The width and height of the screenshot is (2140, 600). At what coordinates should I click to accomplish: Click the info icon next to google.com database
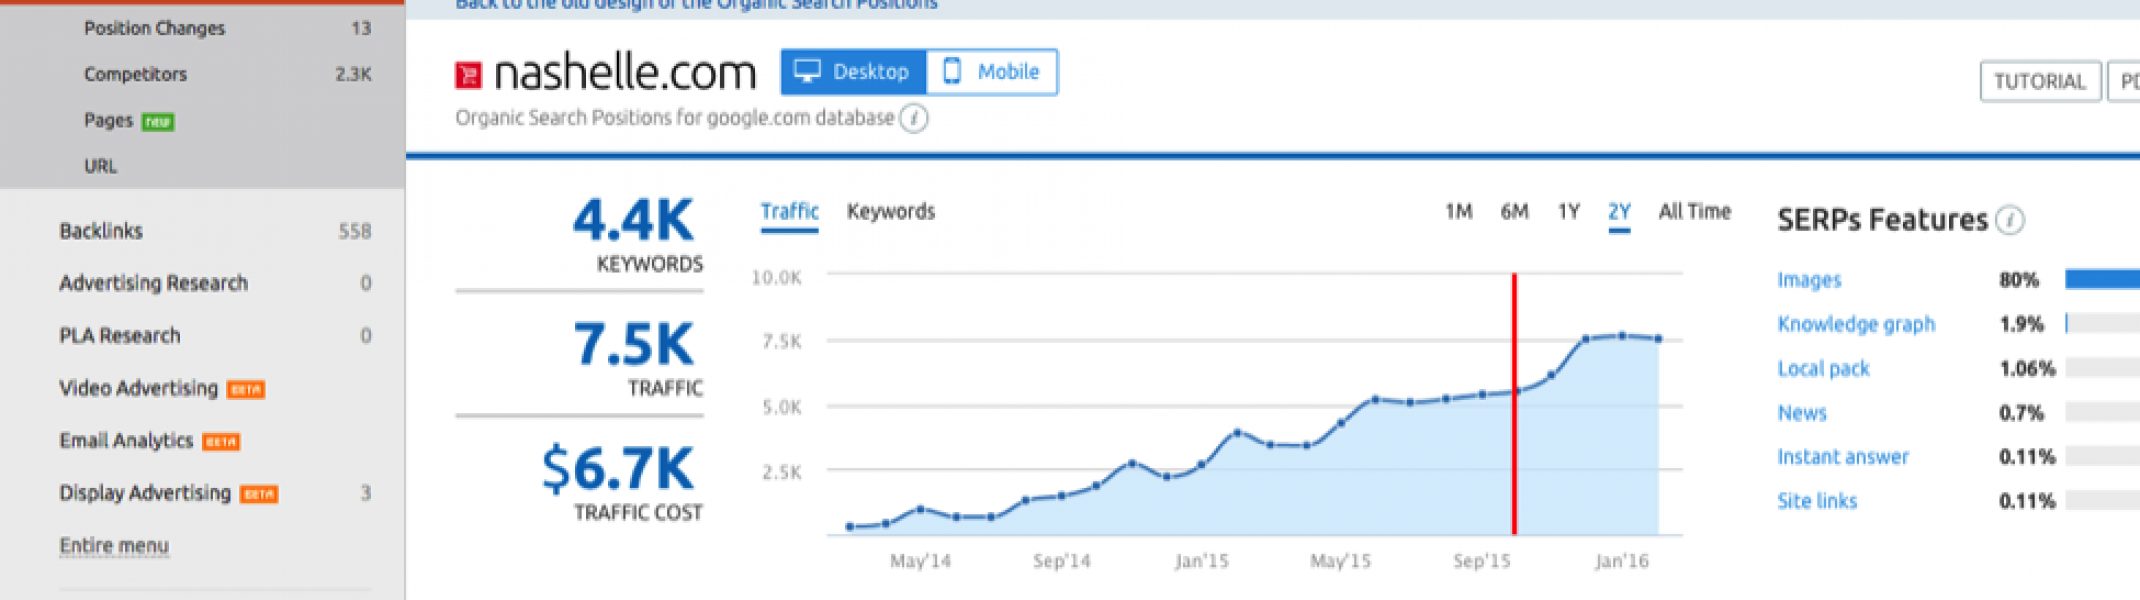[x=913, y=119]
